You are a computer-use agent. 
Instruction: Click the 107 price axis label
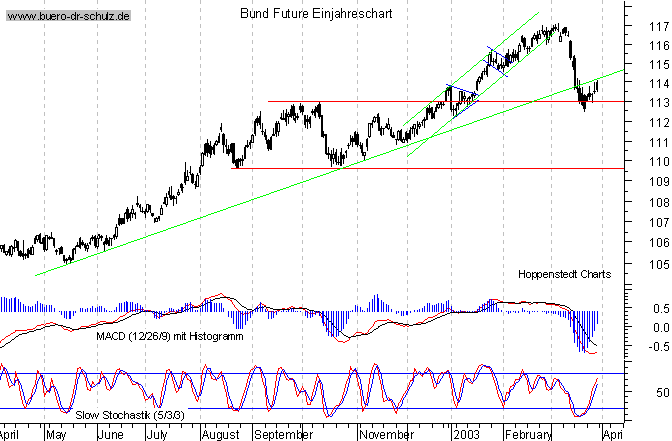tap(659, 222)
